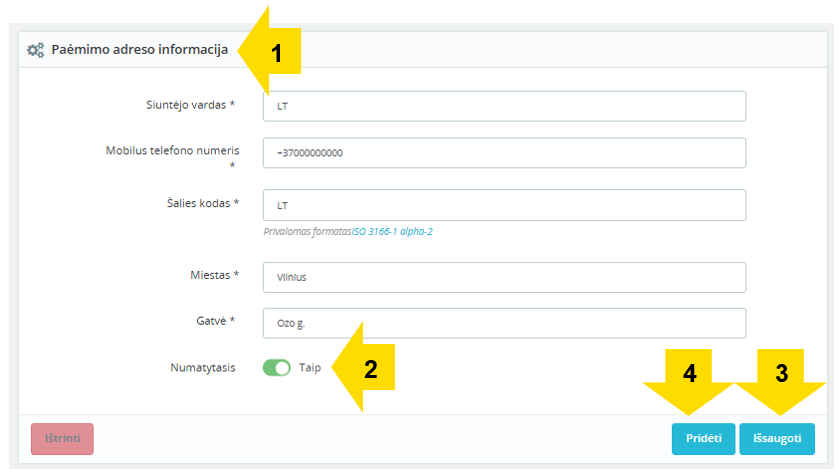Screen dimensions: 840x472
Task: Focus the Siuntėjo vardas input field
Action: [504, 106]
